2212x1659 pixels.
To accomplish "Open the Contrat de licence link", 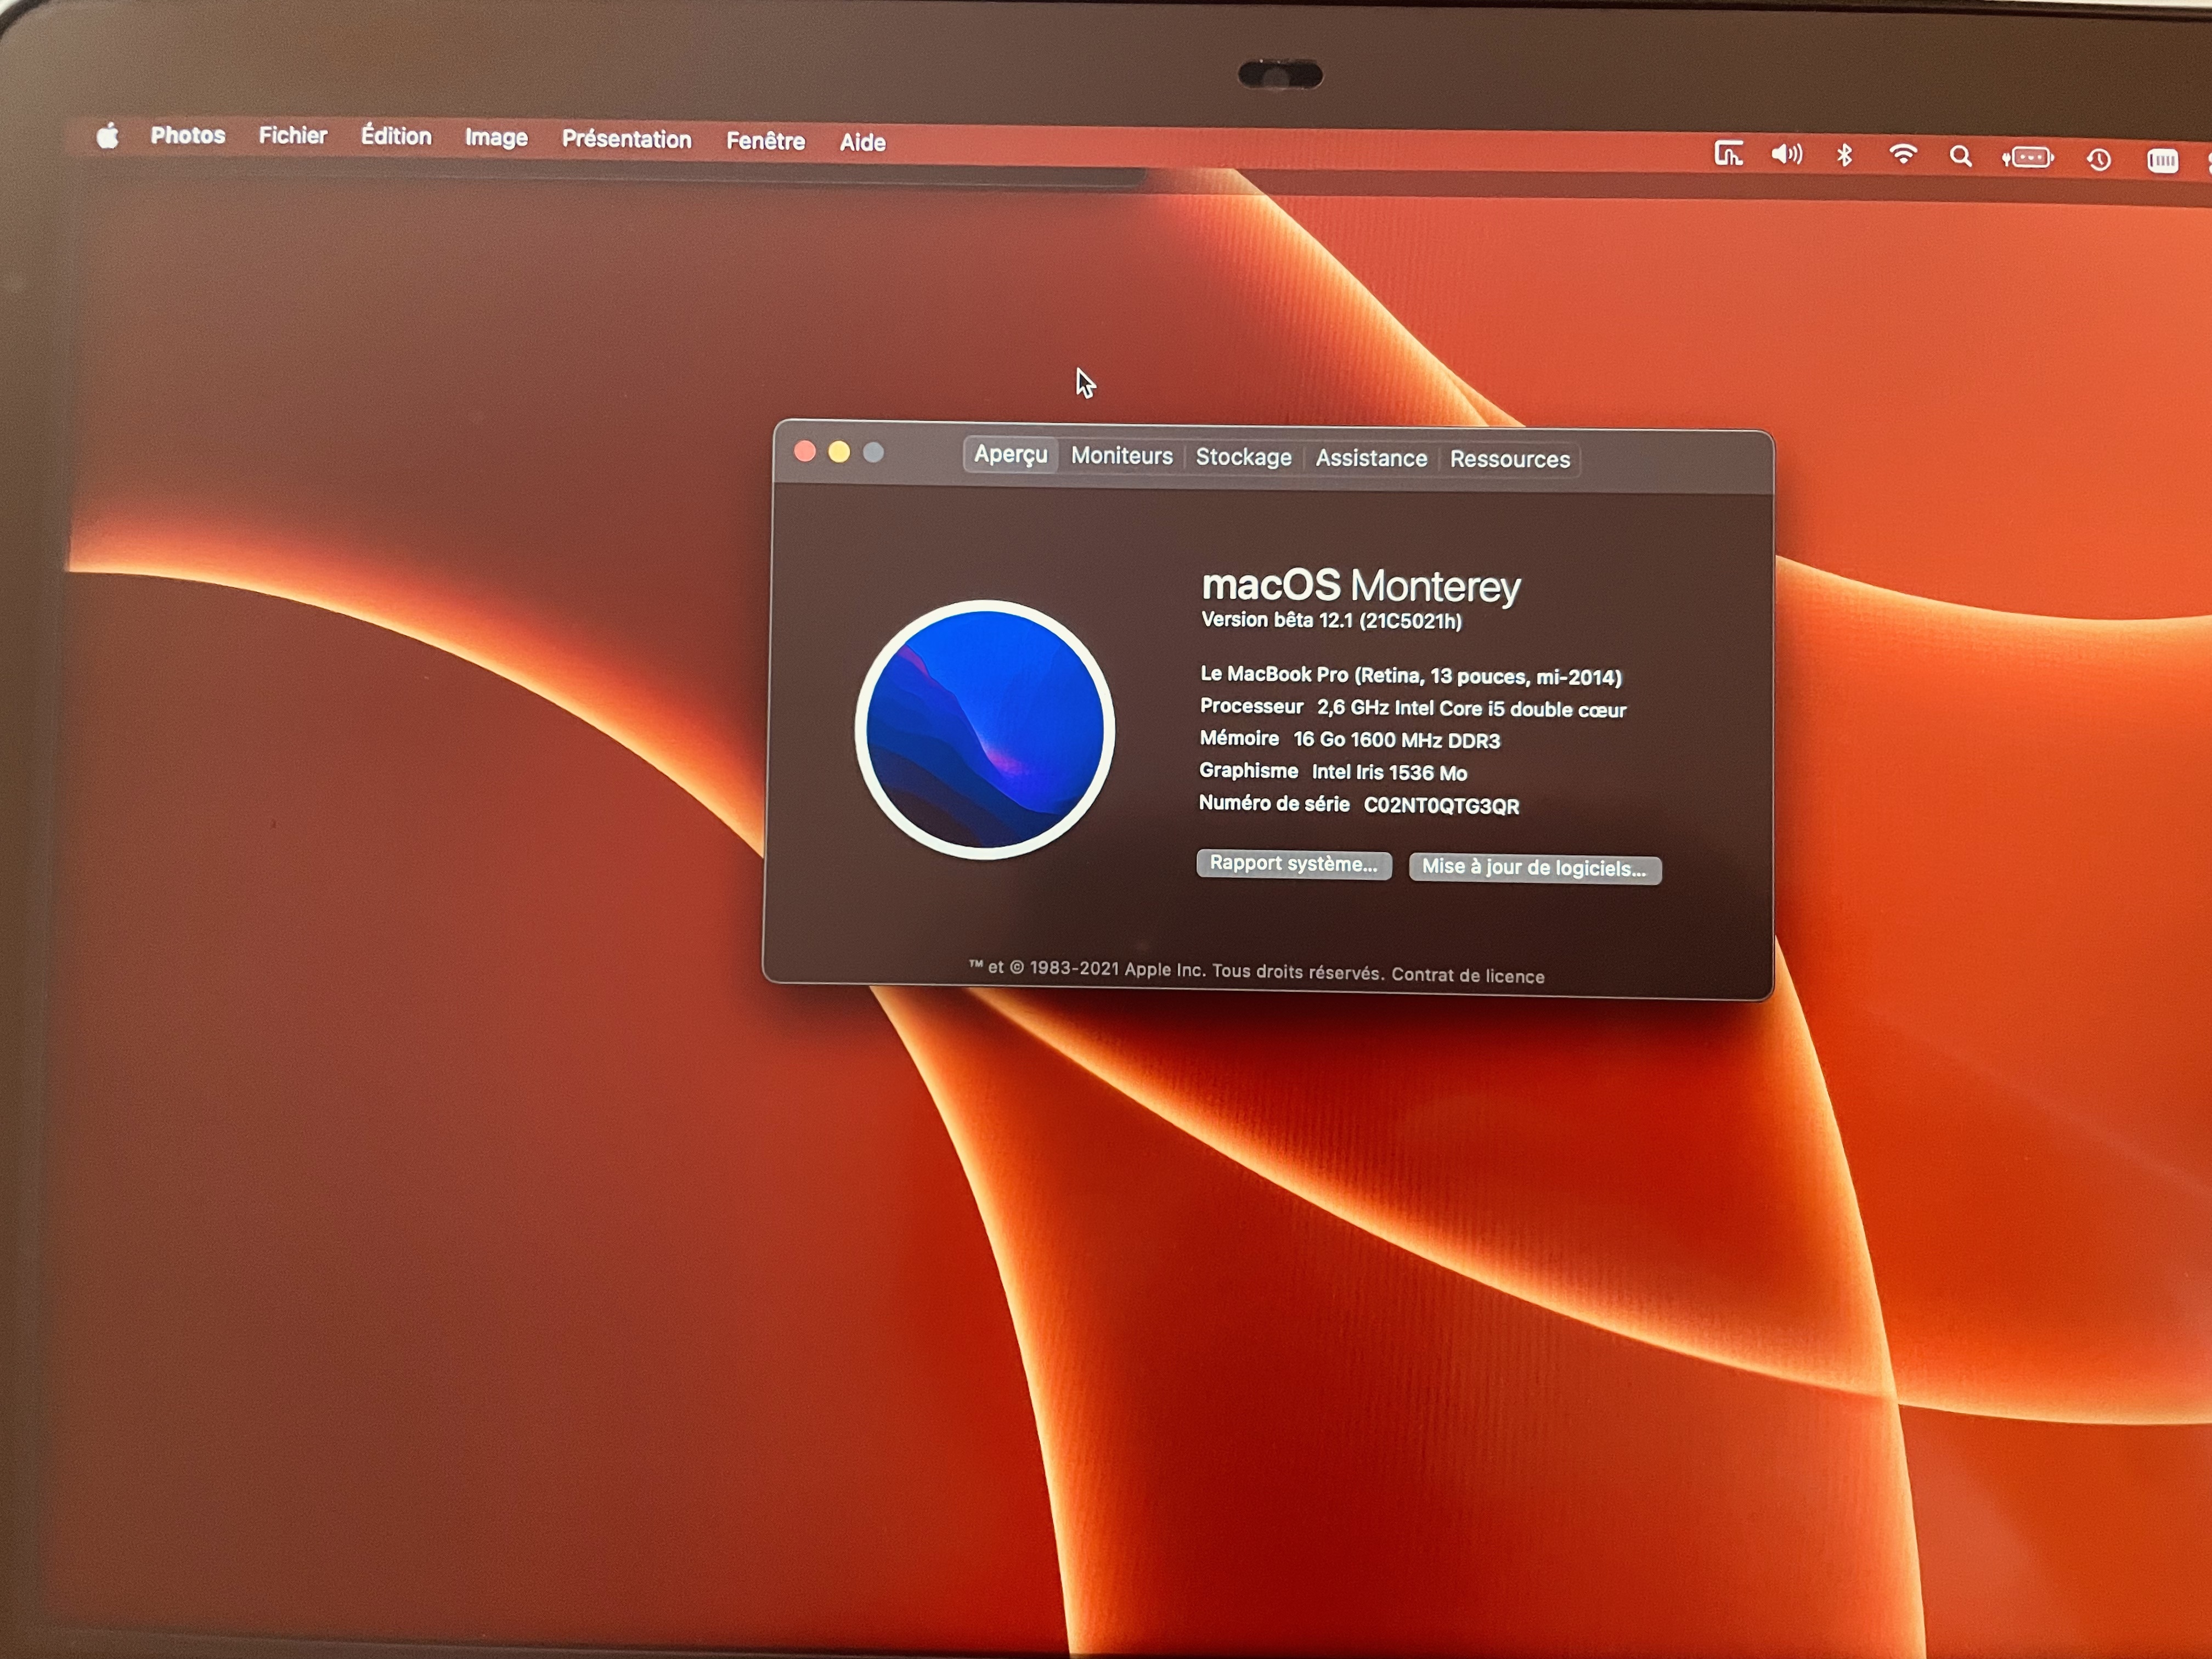I will [x=1468, y=976].
